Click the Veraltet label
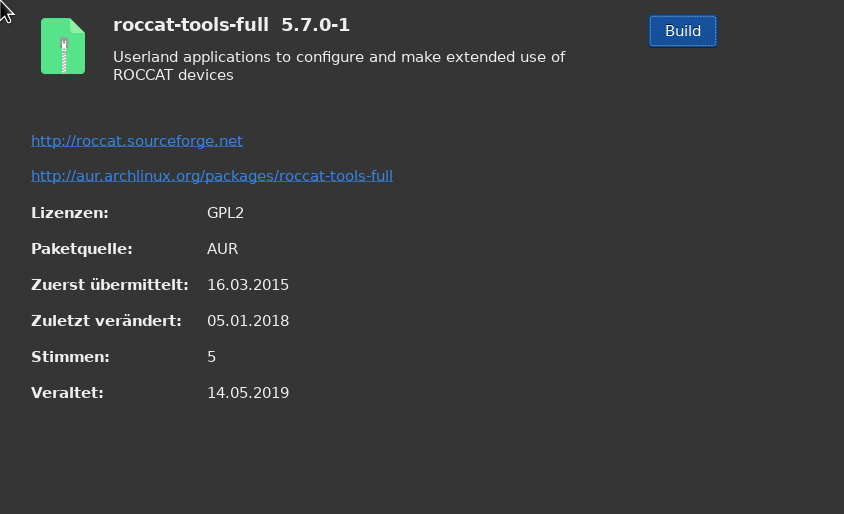 [x=67, y=393]
